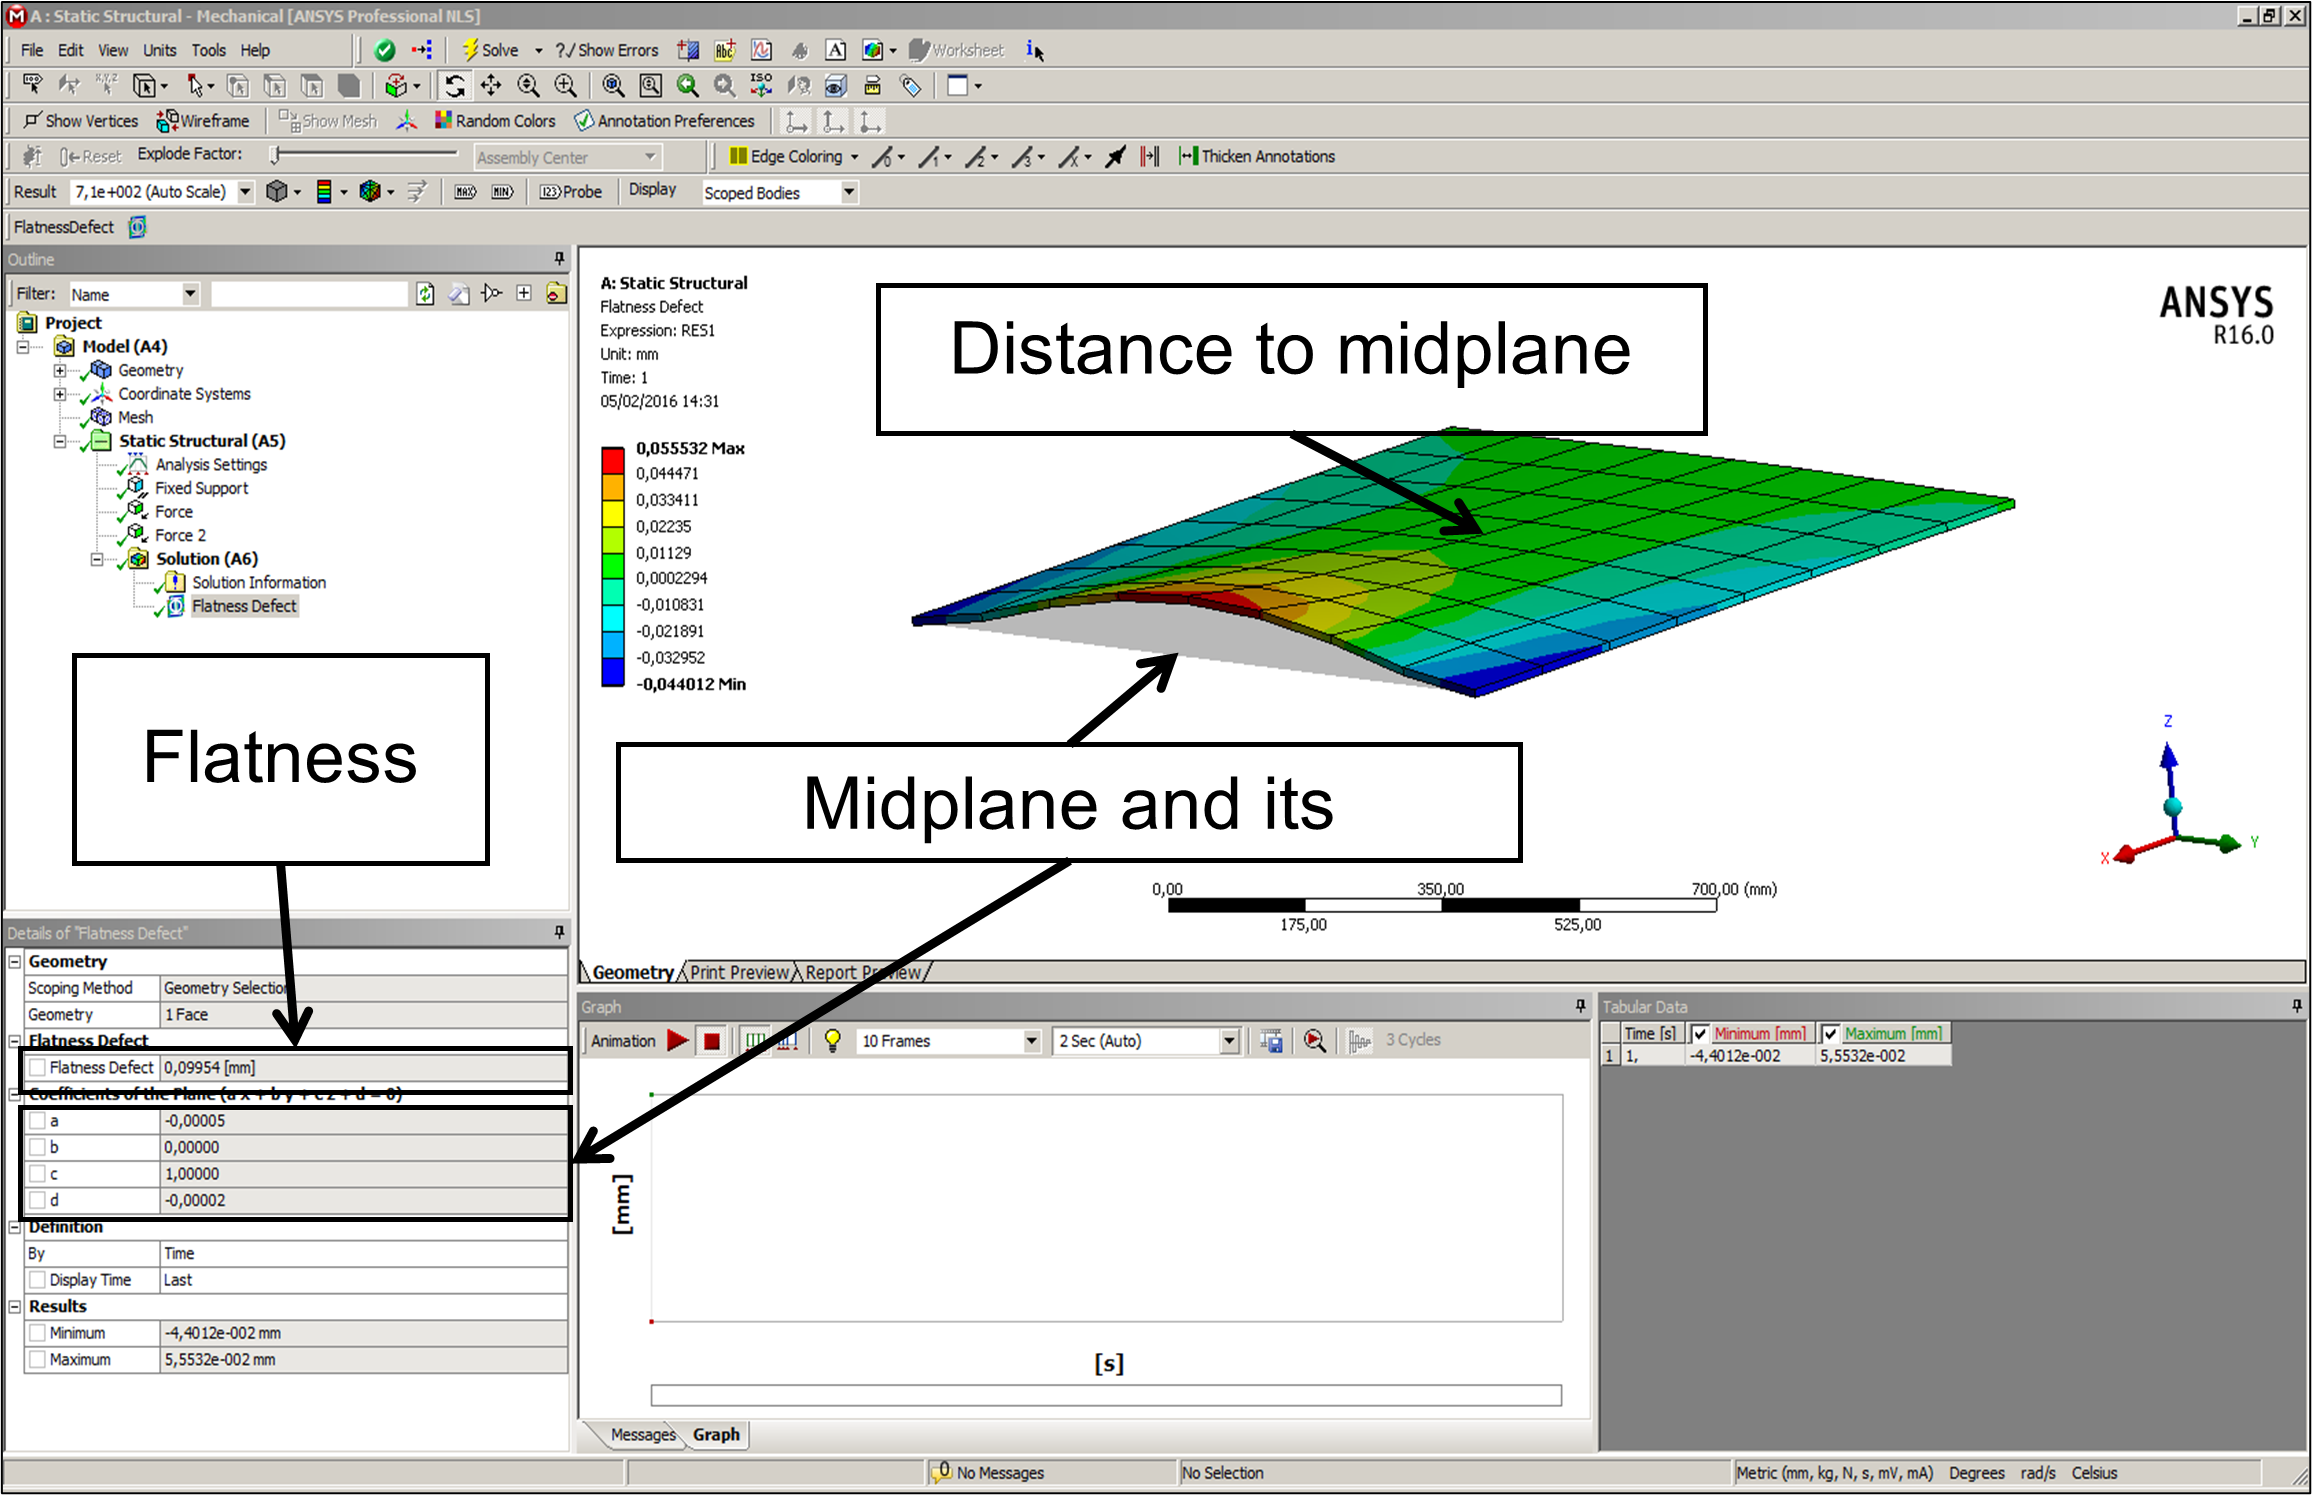Tick the Display Time parameter checkbox
This screenshot has height=1495, width=2312.
pyautogui.click(x=38, y=1280)
